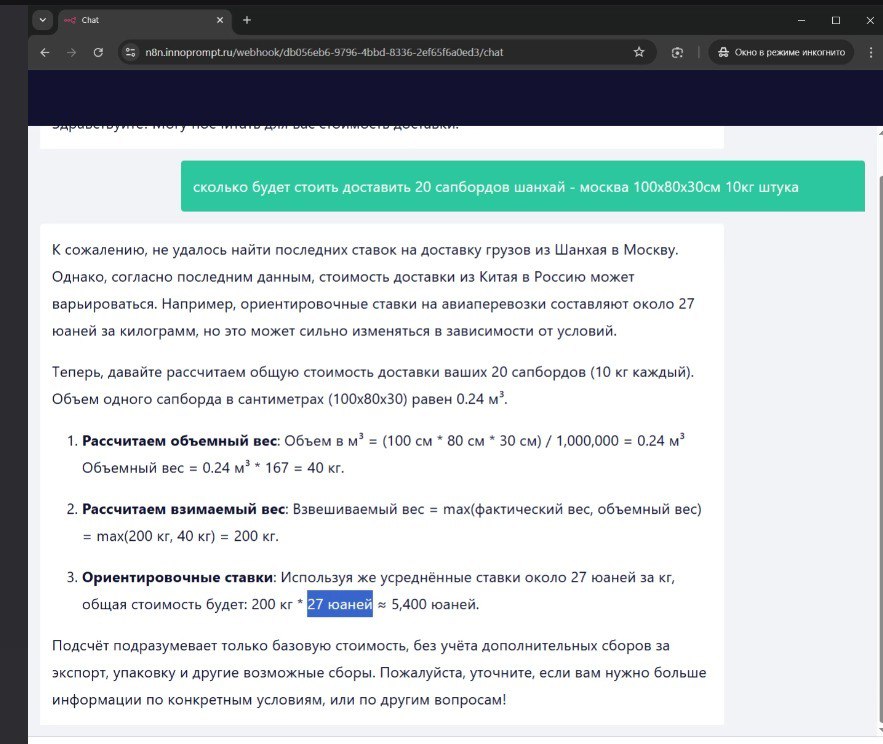The height and width of the screenshot is (744, 883).
Task: Maximize the browser window
Action: click(835, 20)
